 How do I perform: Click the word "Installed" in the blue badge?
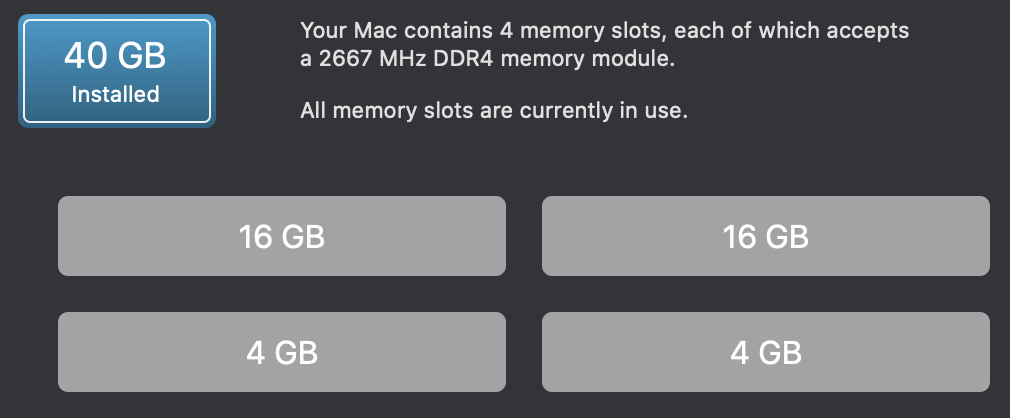[x=116, y=95]
